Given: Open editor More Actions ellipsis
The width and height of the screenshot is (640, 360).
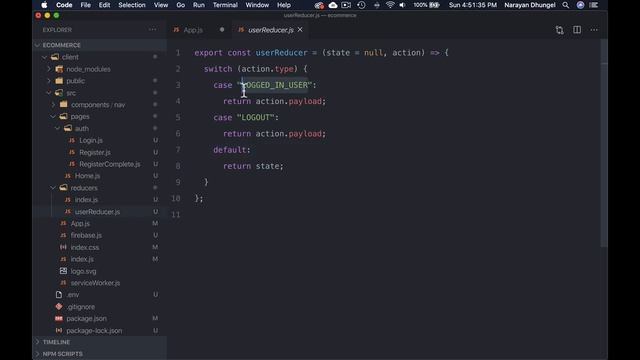Looking at the screenshot, I should click(594, 30).
